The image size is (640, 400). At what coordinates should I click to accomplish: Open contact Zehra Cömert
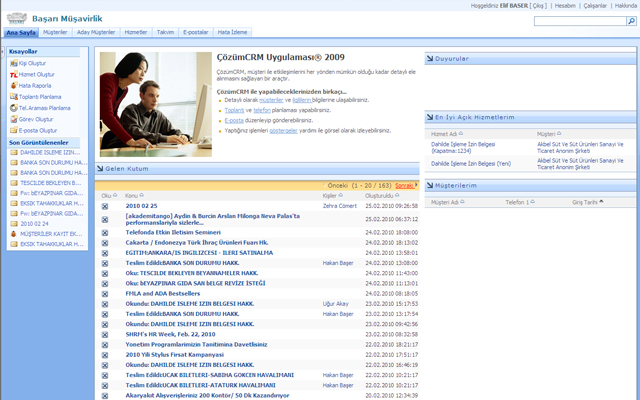(x=340, y=206)
